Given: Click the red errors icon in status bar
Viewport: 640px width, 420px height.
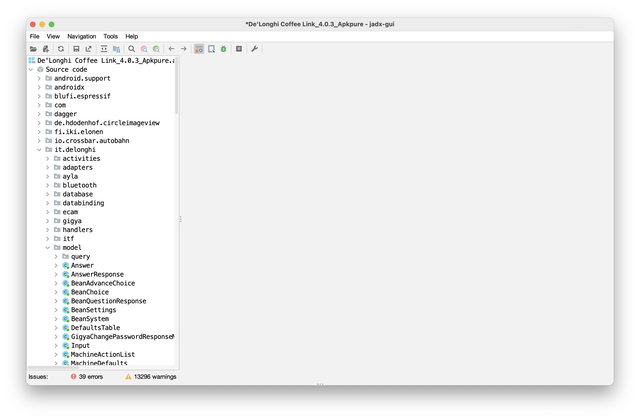Looking at the screenshot, I should click(x=73, y=377).
